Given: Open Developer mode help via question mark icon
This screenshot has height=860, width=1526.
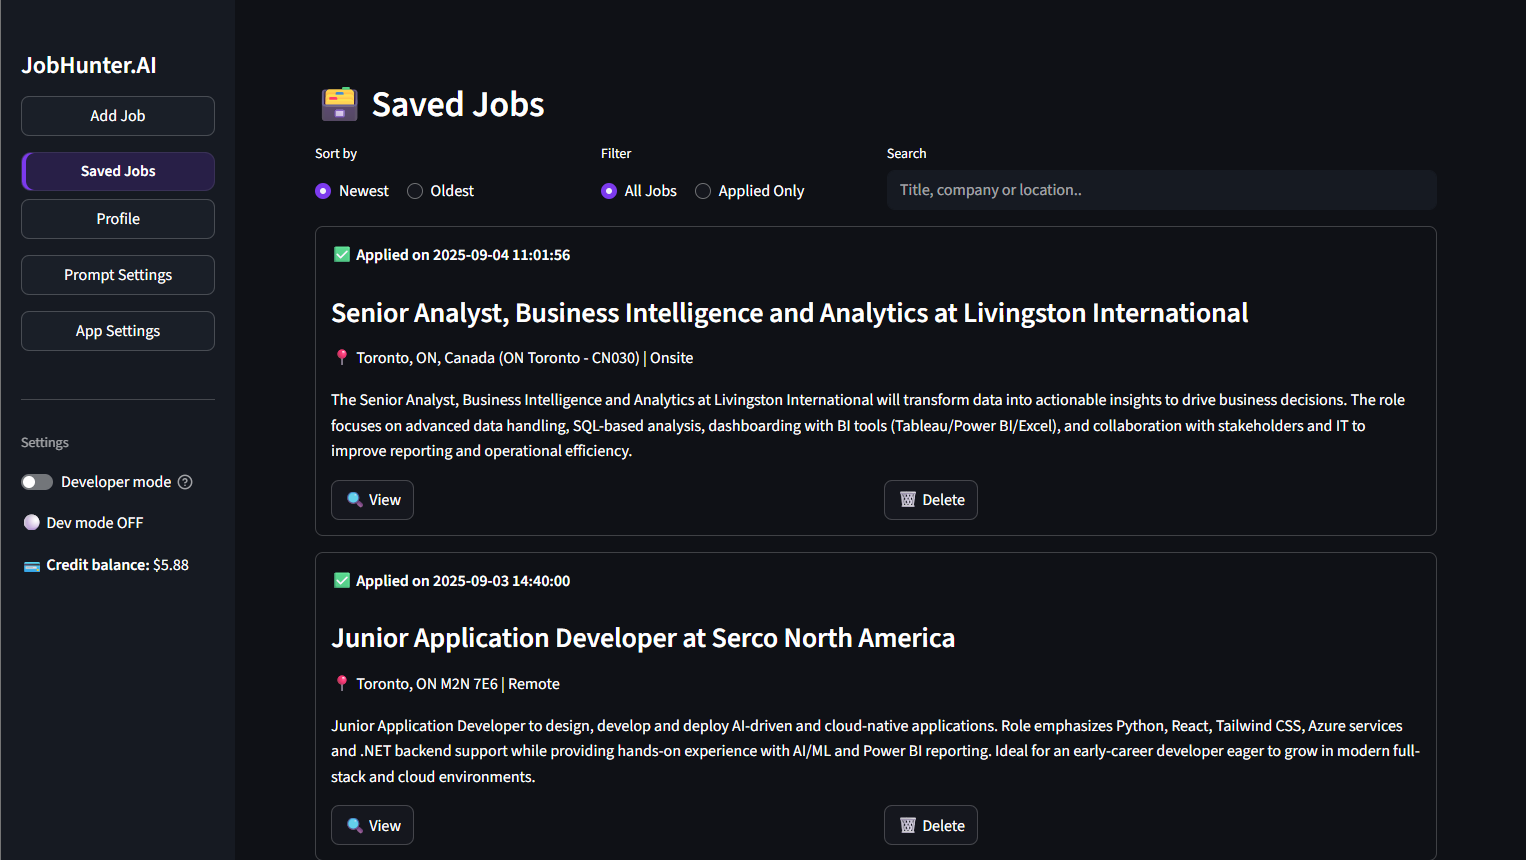Looking at the screenshot, I should (x=185, y=481).
